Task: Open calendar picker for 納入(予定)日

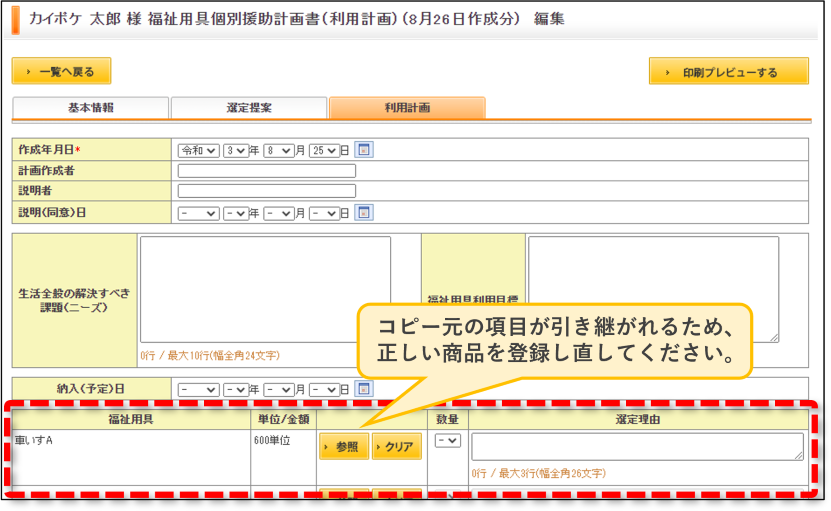Action: click(x=364, y=389)
